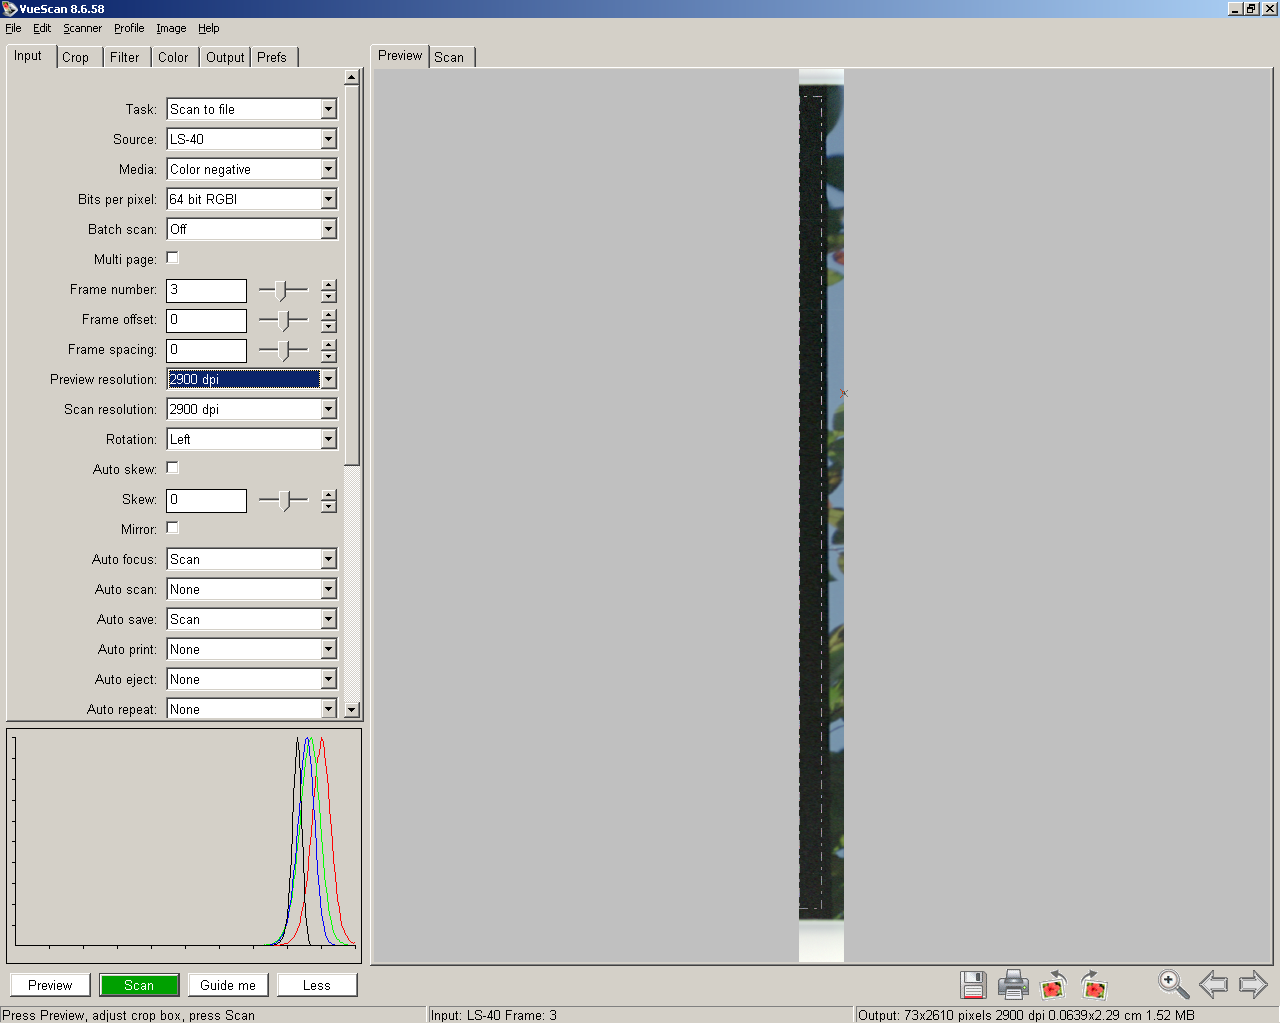Toggle the Multi page checkbox
1280x1024 pixels.
(172, 258)
